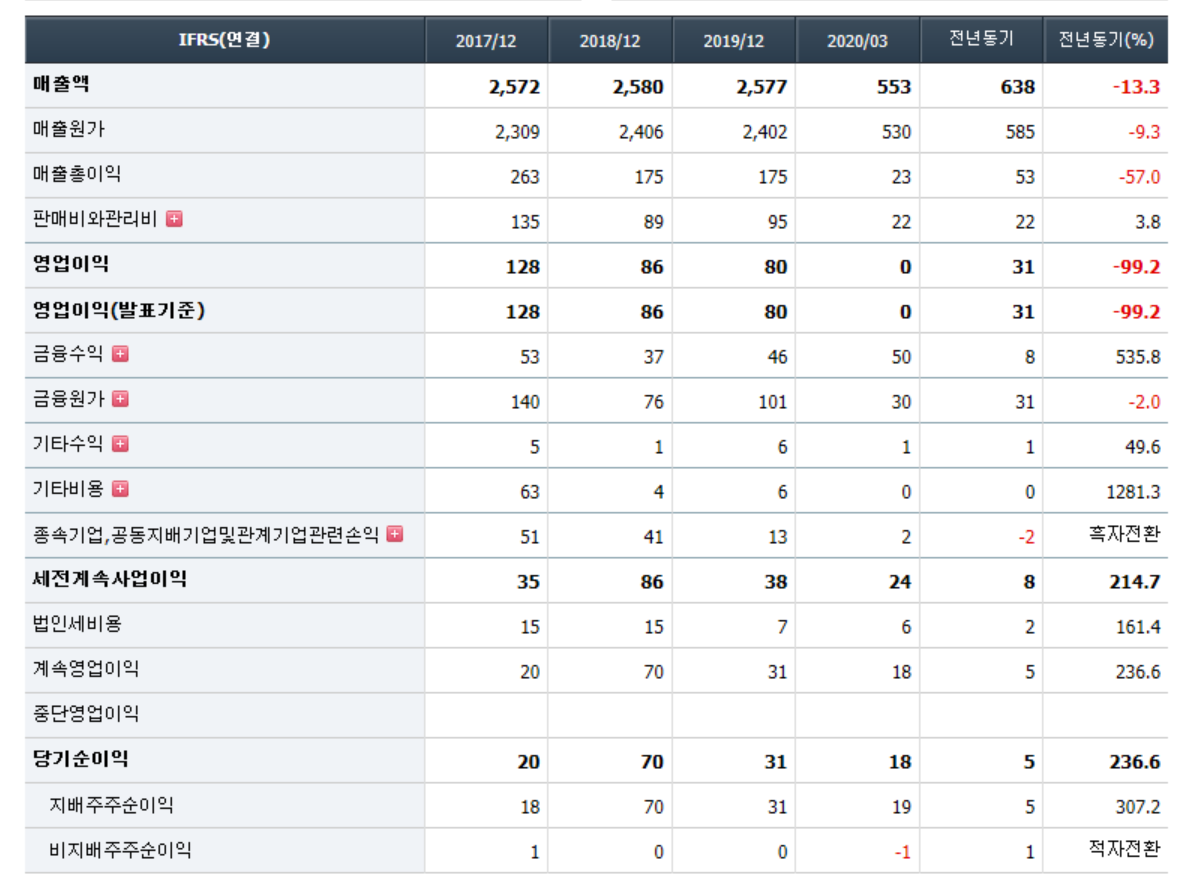The image size is (1188, 889).
Task: Select the 2020/03 column header
Action: [x=857, y=41]
